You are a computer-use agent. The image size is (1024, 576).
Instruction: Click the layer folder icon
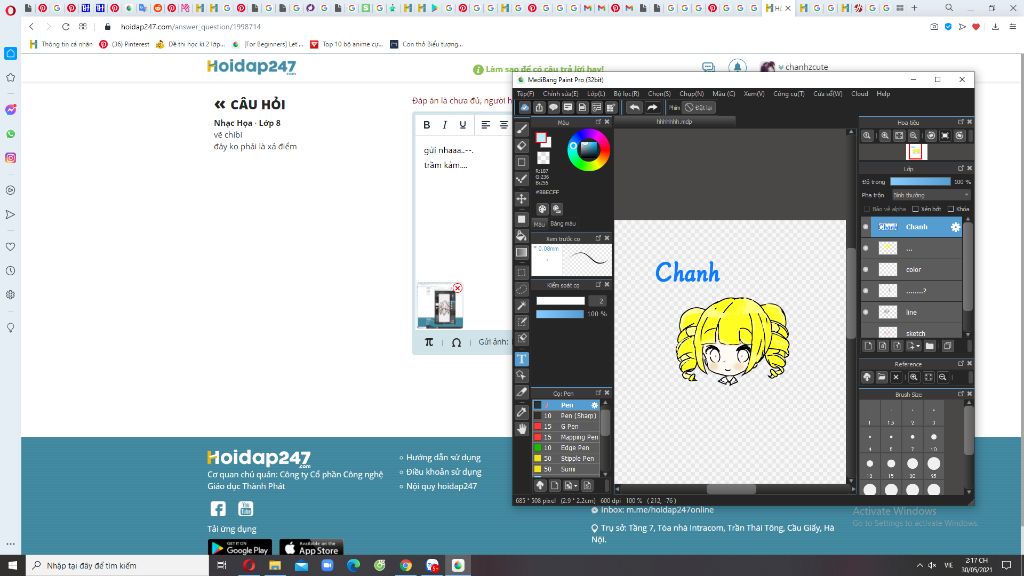click(929, 346)
